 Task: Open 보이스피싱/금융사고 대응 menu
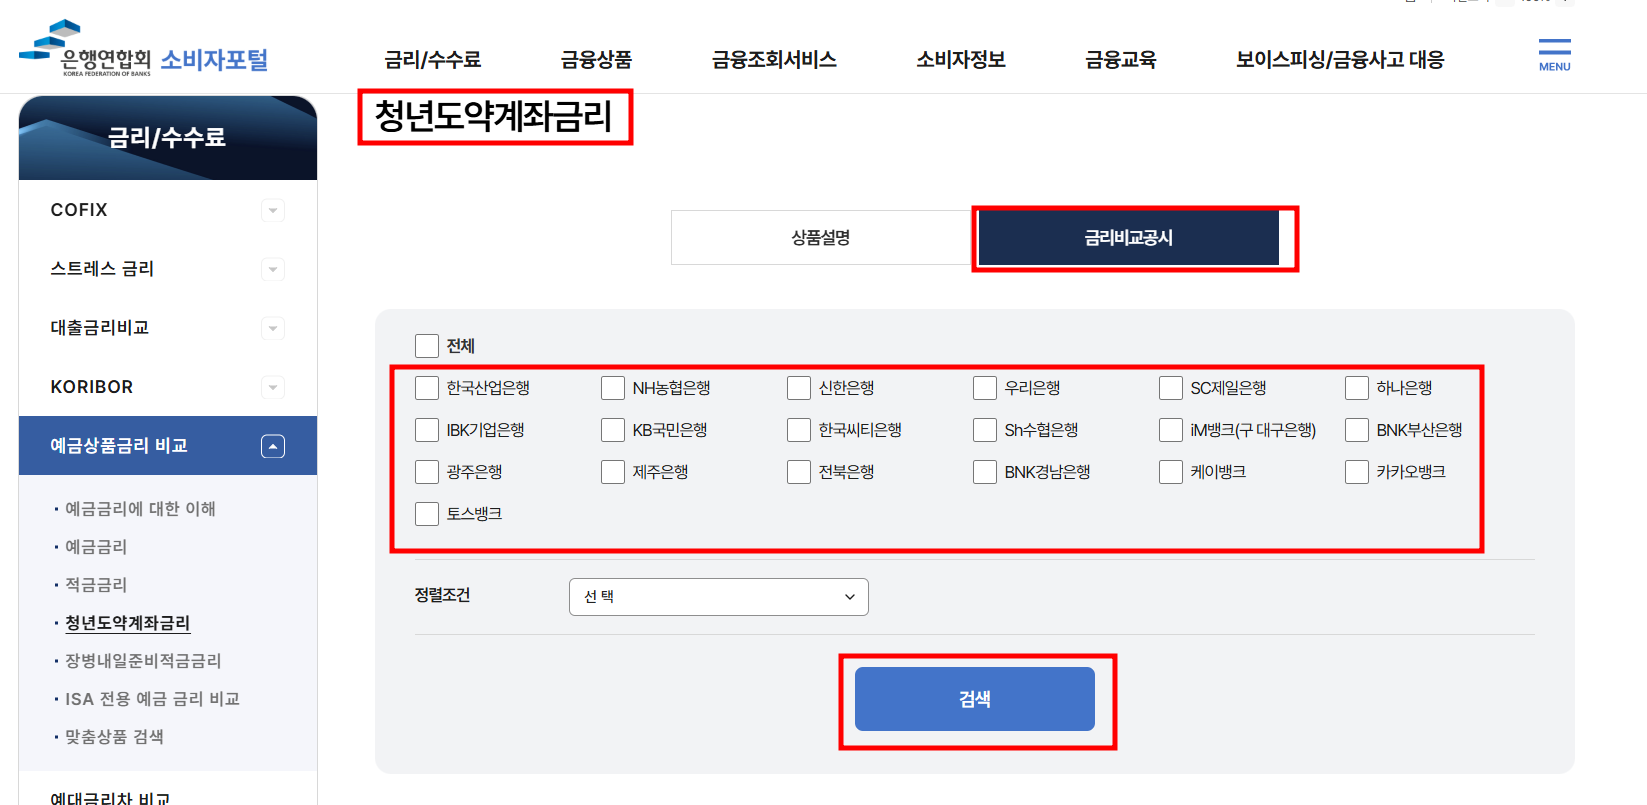(1340, 60)
